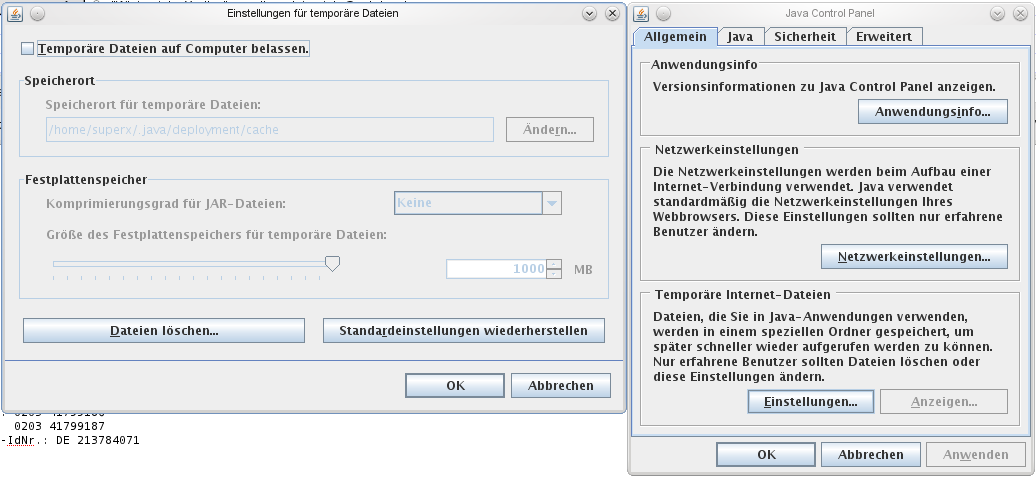Switch to Allgemein tab
The width and height of the screenshot is (1036, 479).
tap(675, 37)
